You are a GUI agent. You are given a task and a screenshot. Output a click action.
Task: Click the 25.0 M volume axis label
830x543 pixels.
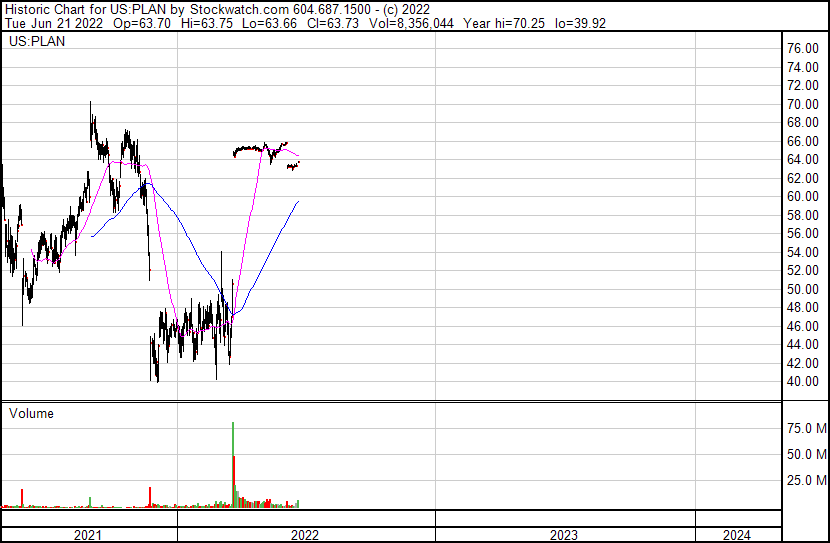tap(806, 480)
